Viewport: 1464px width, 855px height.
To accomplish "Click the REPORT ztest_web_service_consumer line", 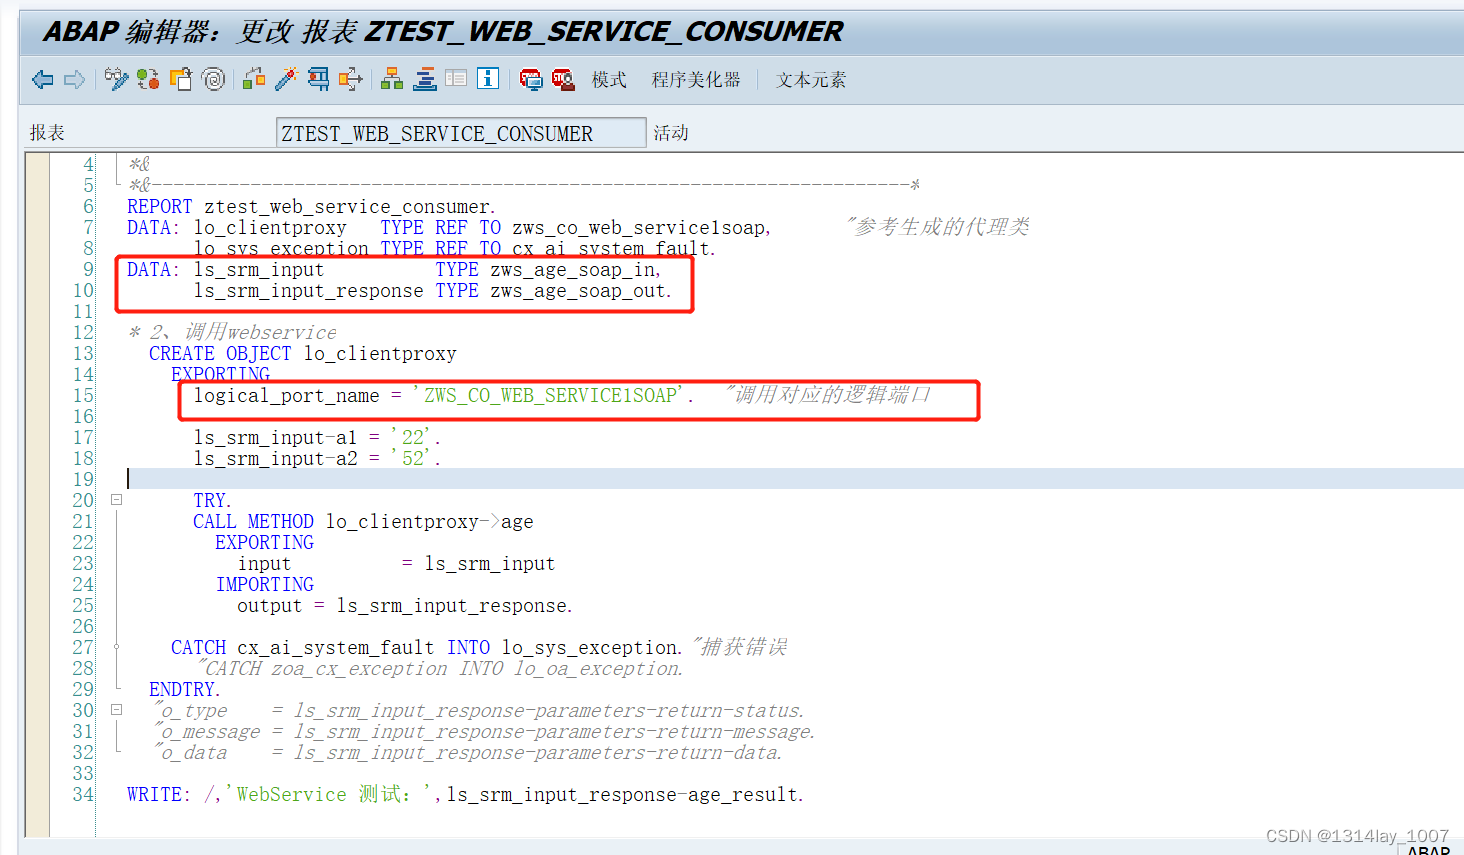I will point(311,207).
